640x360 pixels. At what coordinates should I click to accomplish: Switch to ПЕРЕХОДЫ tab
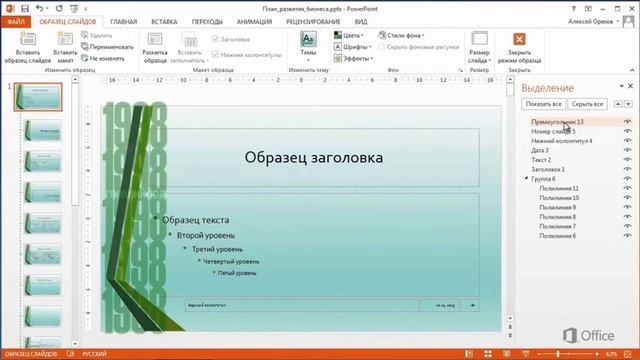(x=207, y=22)
